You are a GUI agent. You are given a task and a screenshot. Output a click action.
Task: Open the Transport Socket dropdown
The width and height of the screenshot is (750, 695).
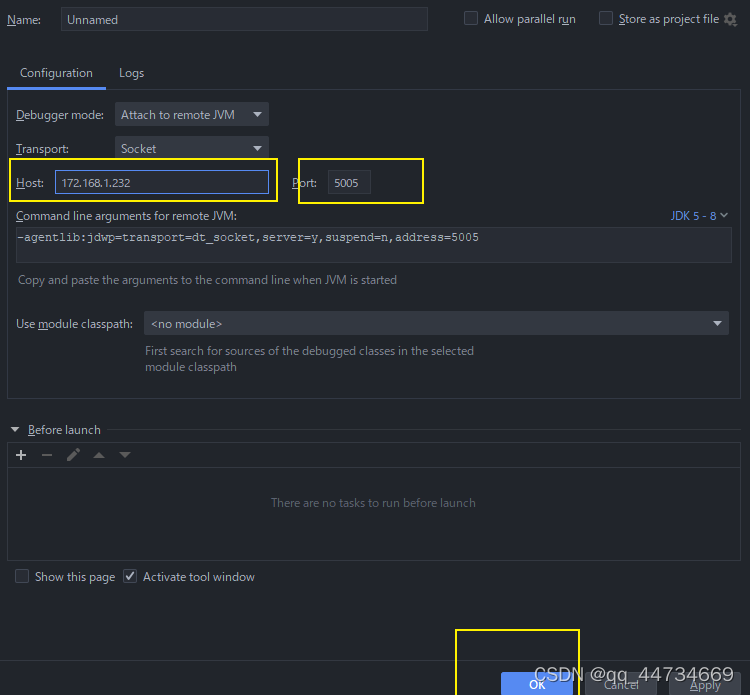191,148
